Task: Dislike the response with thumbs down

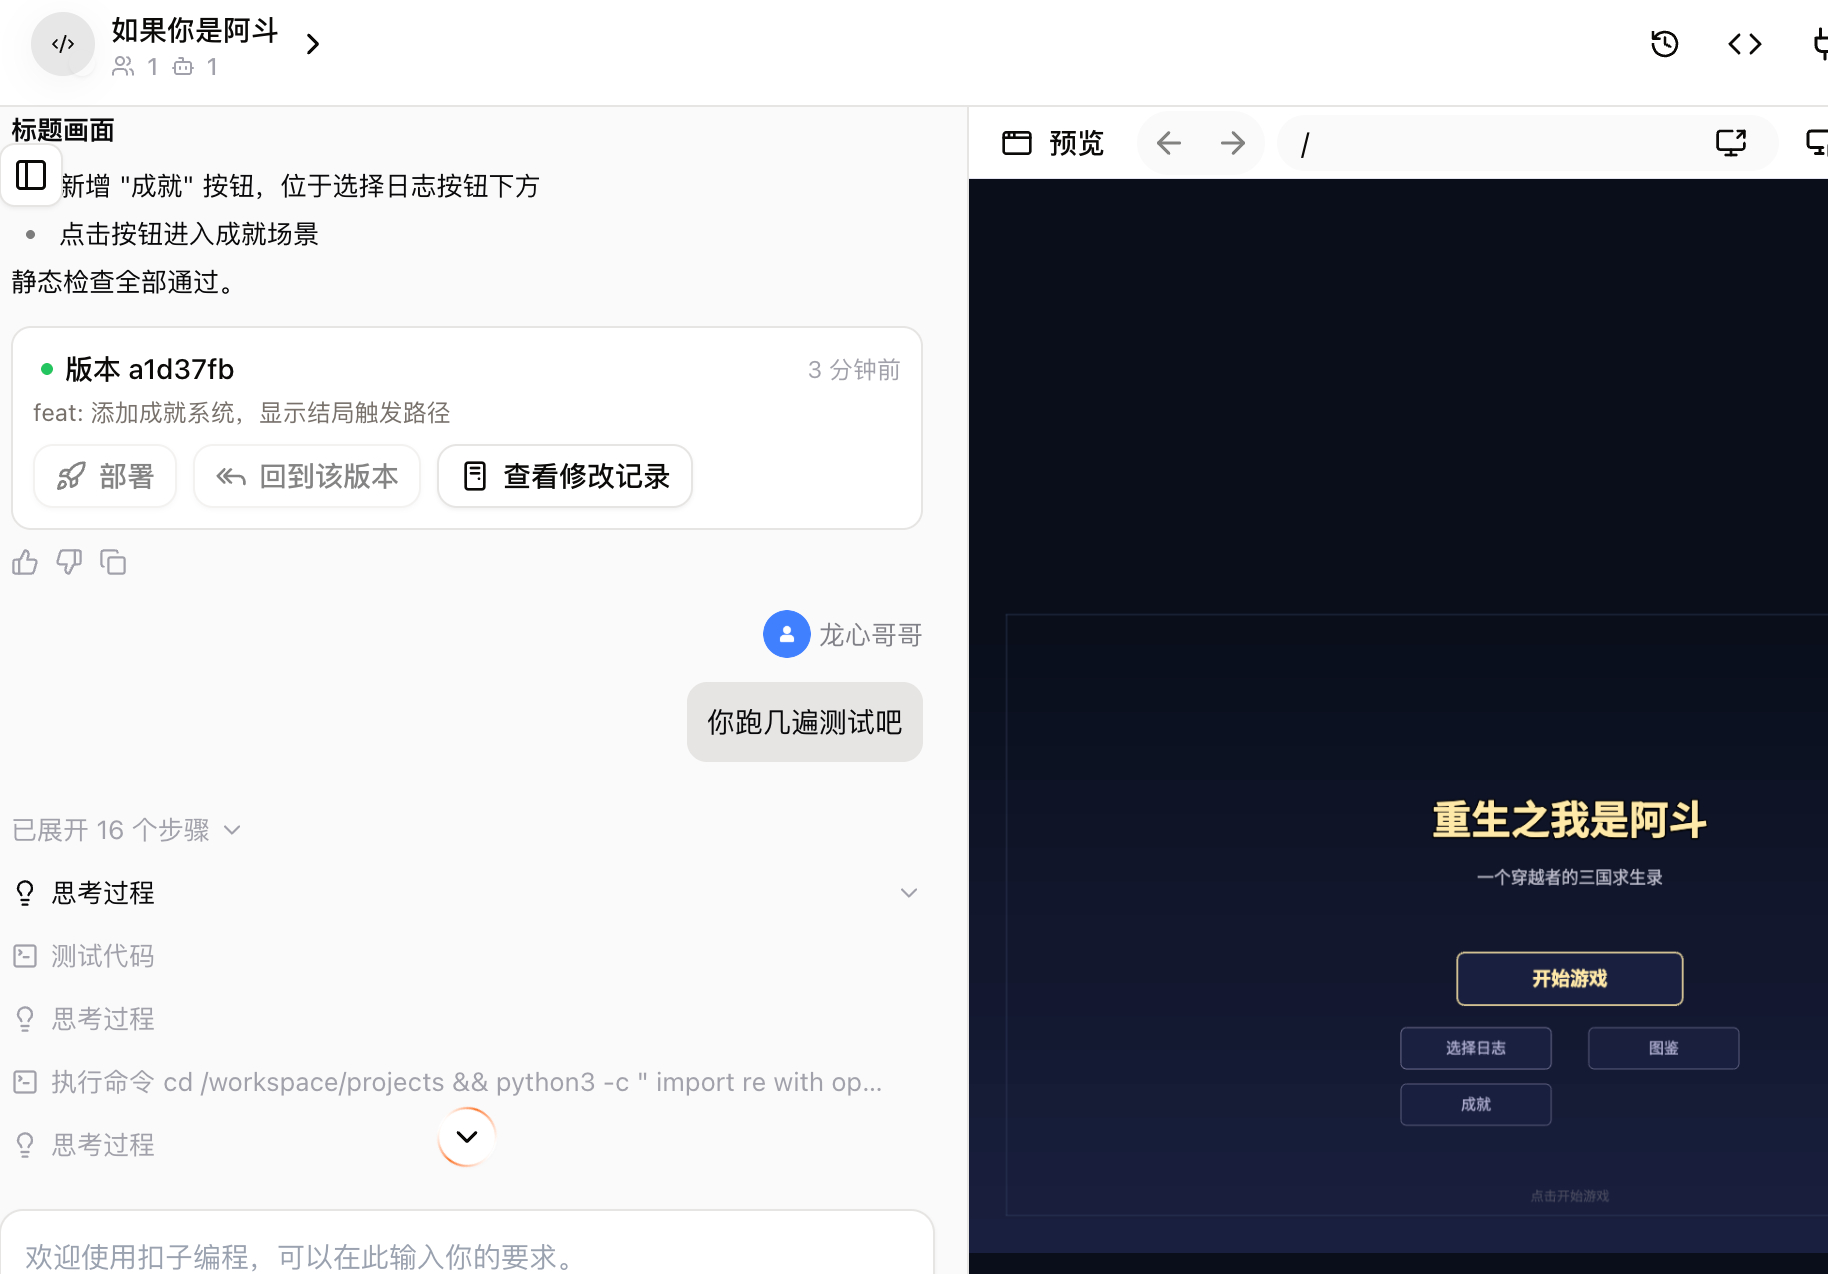Action: (69, 563)
